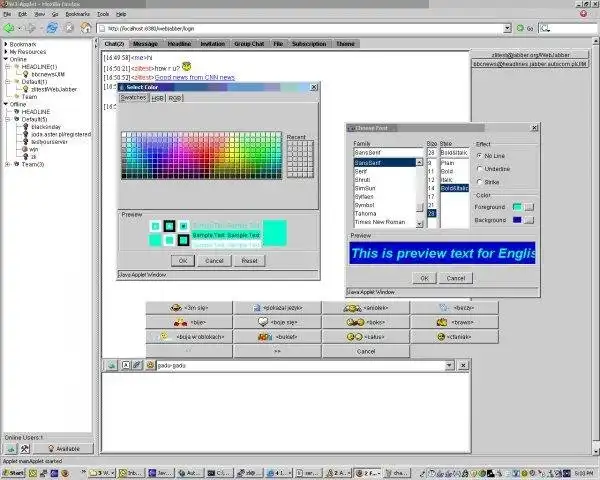Switch to the HSB tab in Select Color
The image size is (600, 480).
(157, 98)
